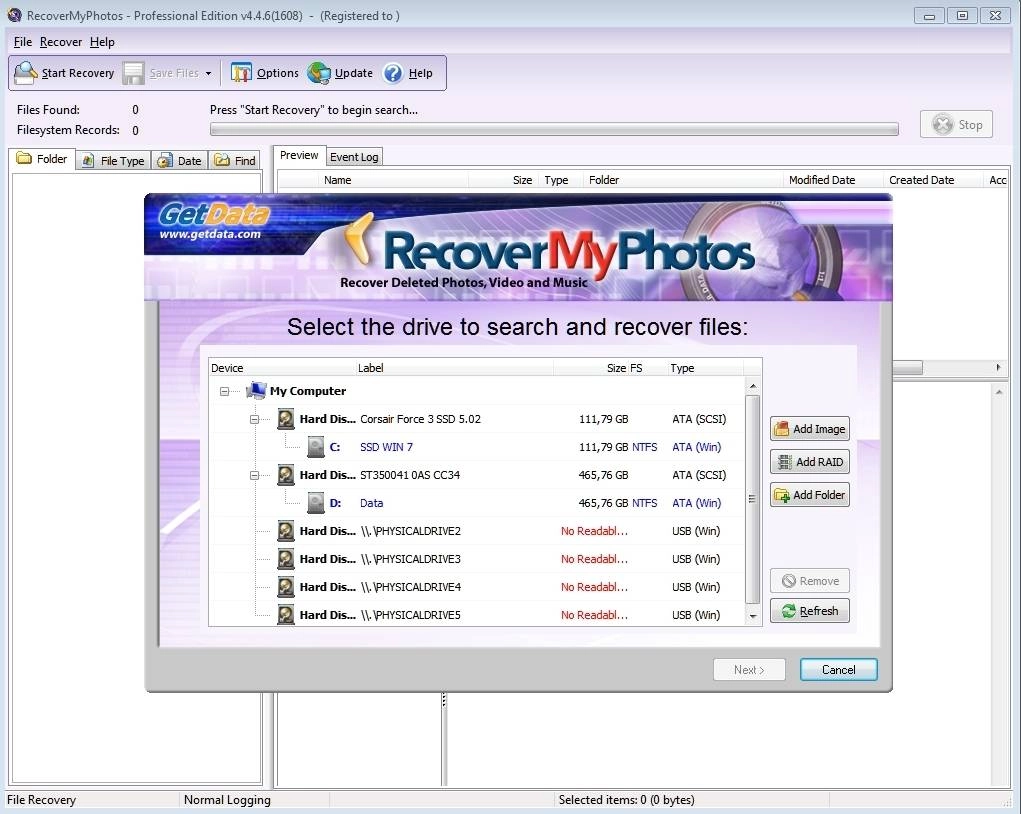Select the Data volume label
Screen dimensions: 1021x814
[371, 503]
